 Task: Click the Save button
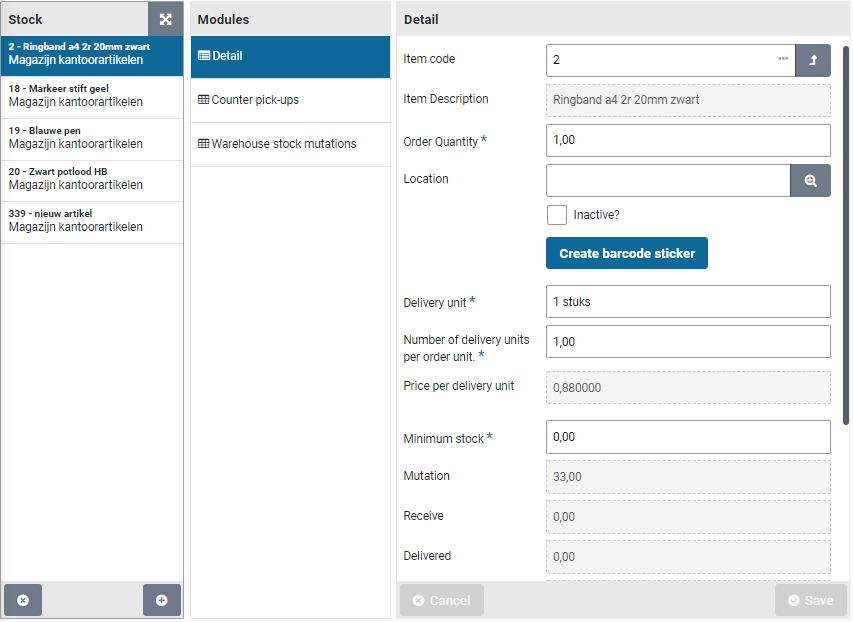(810, 600)
